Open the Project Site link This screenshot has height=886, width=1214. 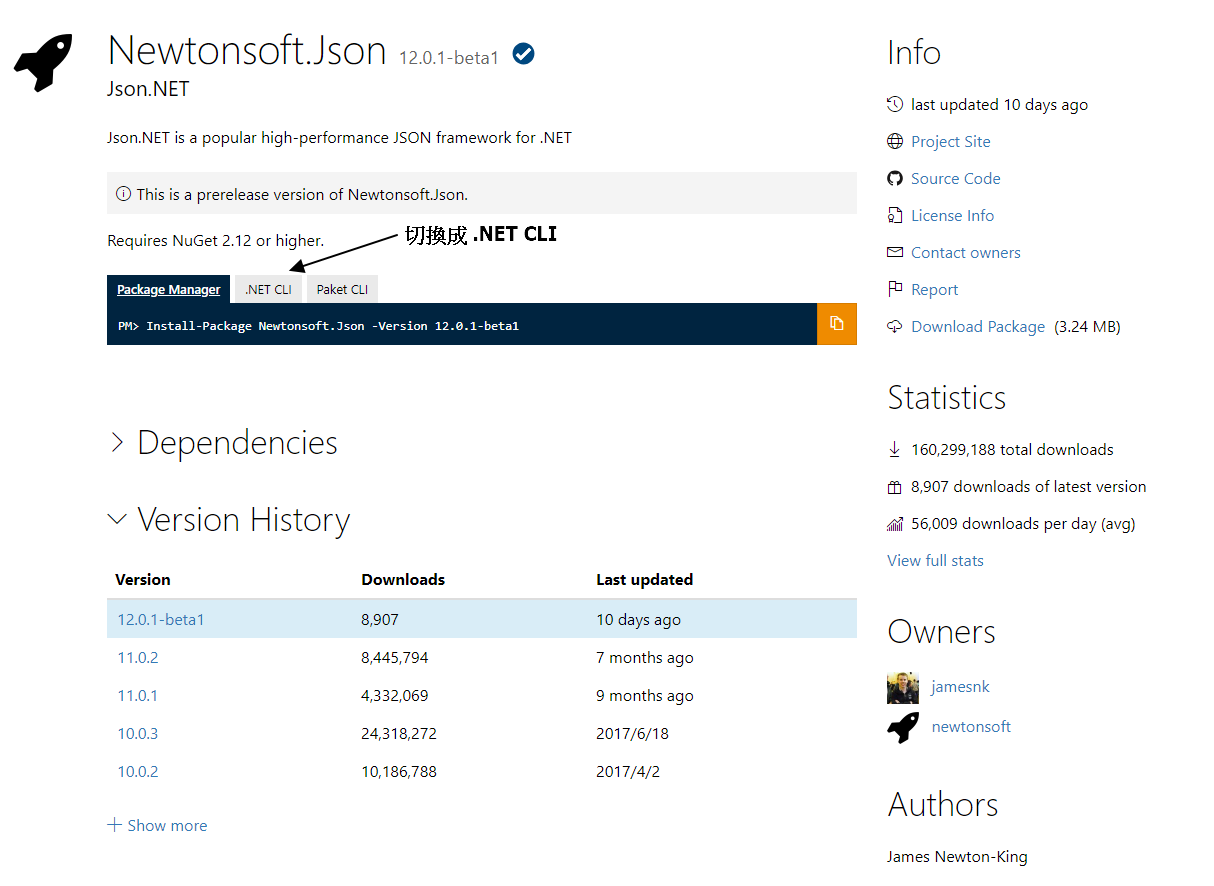click(x=951, y=141)
